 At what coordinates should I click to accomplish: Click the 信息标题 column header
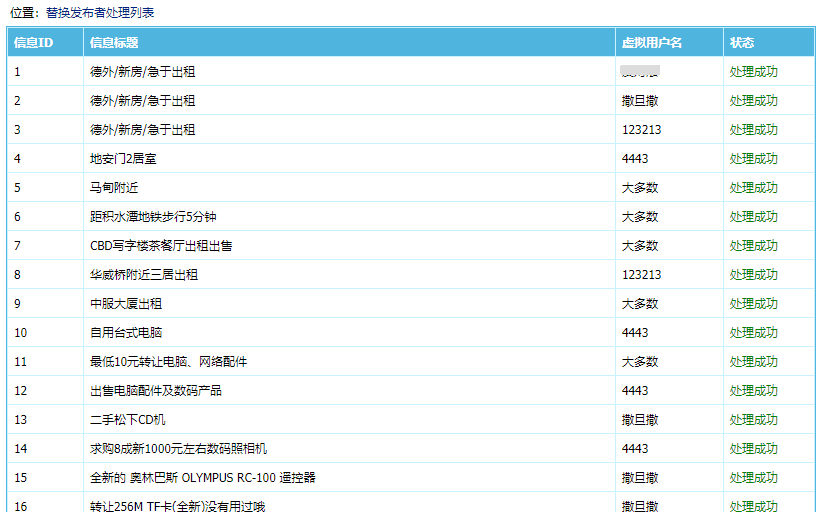(114, 43)
